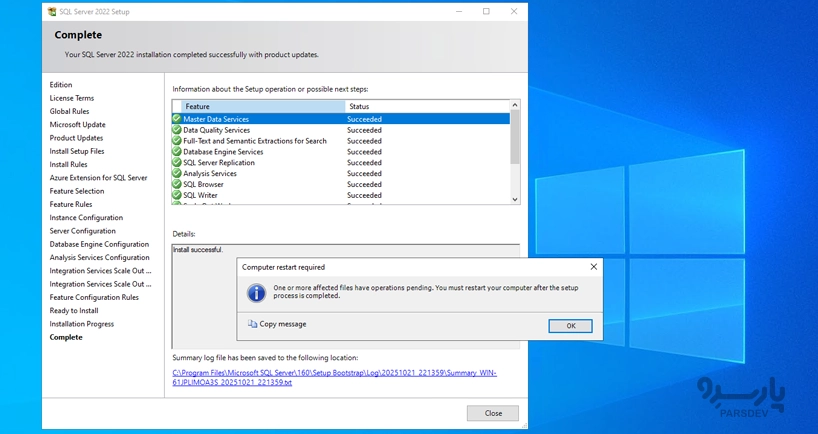Viewport: 818px width, 434px height.
Task: Click the feature list scrollbar down arrow
Action: 515,199
